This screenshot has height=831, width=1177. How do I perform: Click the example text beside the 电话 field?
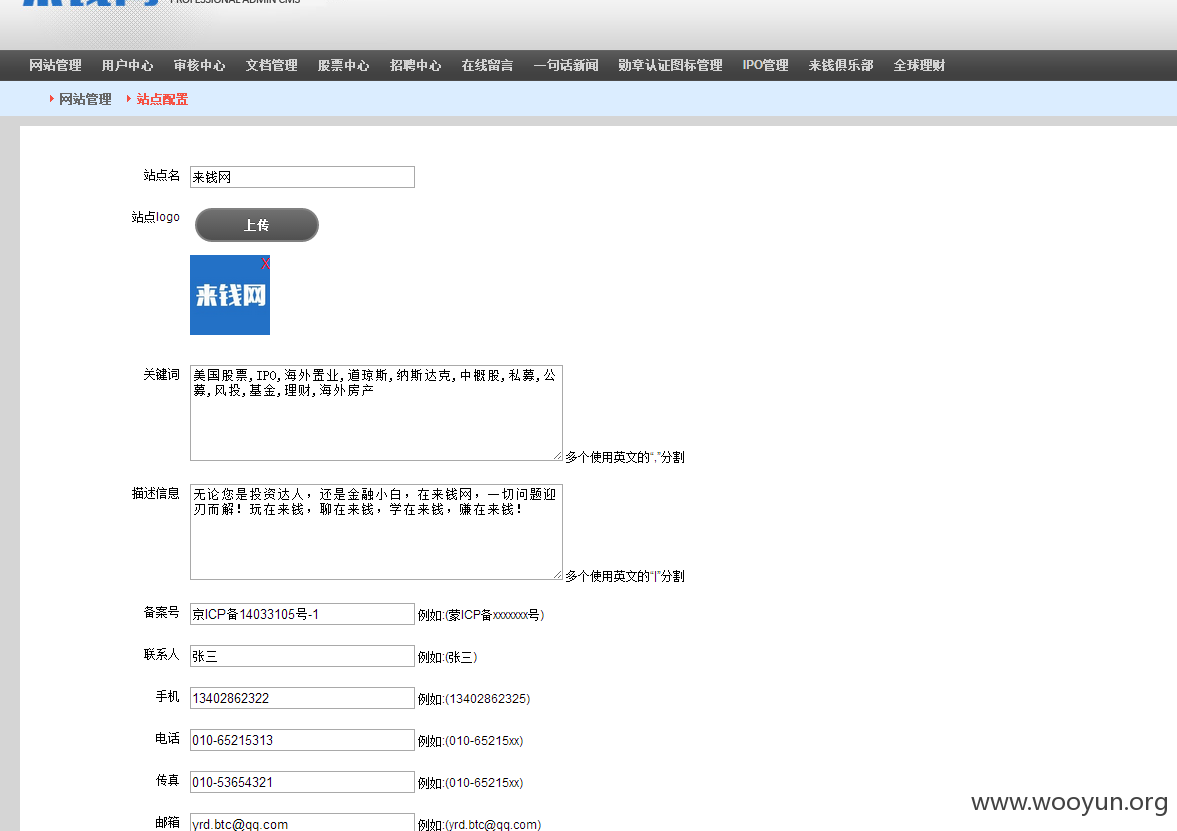pos(470,741)
